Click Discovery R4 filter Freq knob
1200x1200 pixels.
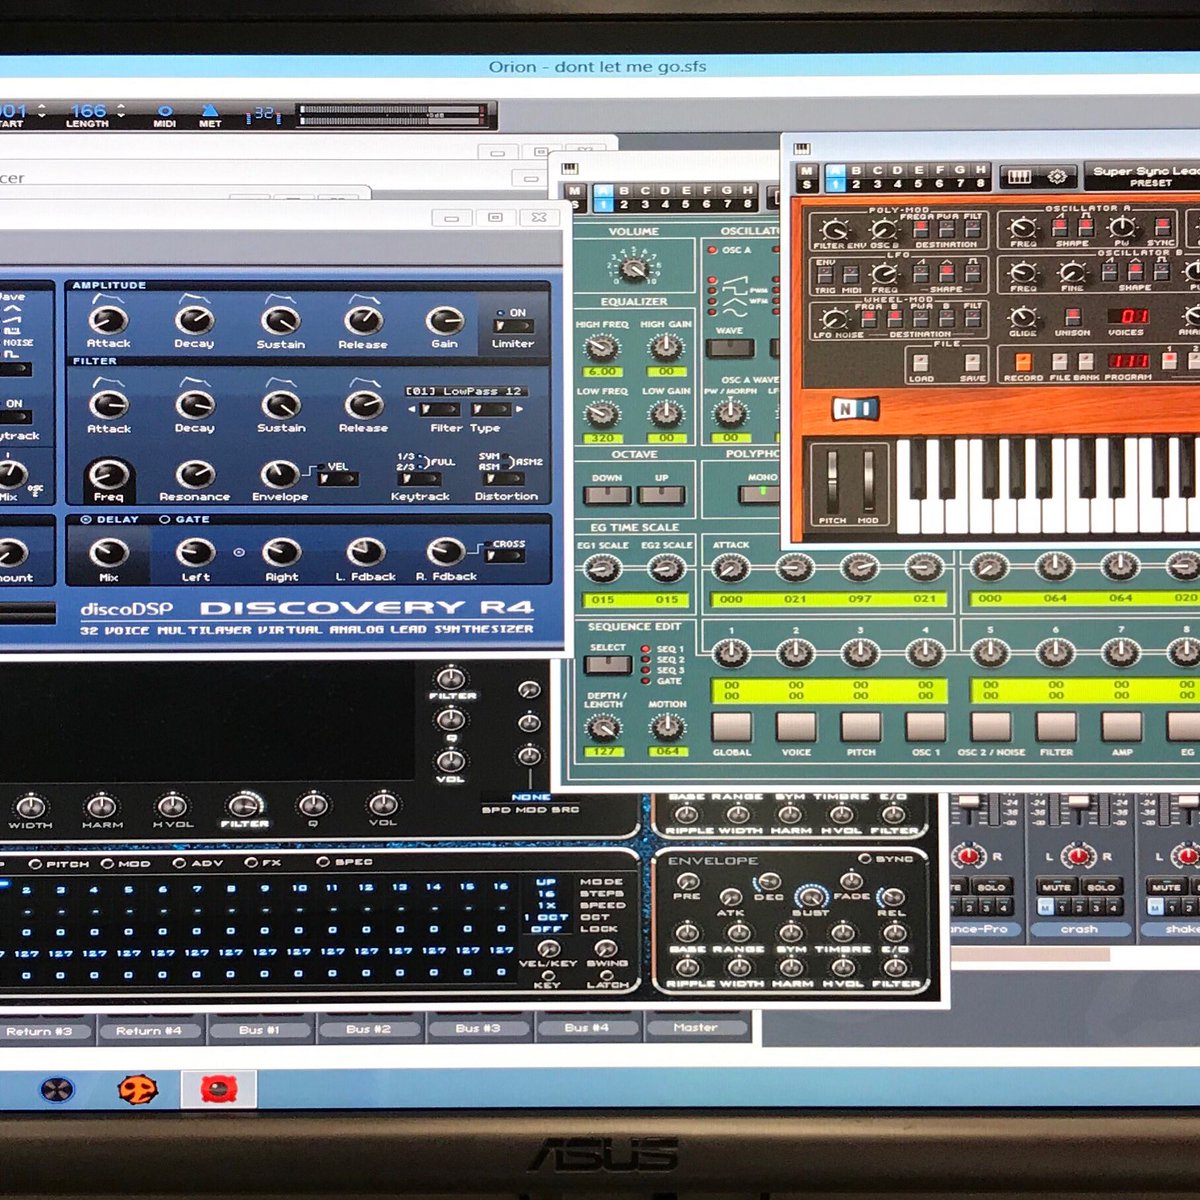[x=108, y=474]
